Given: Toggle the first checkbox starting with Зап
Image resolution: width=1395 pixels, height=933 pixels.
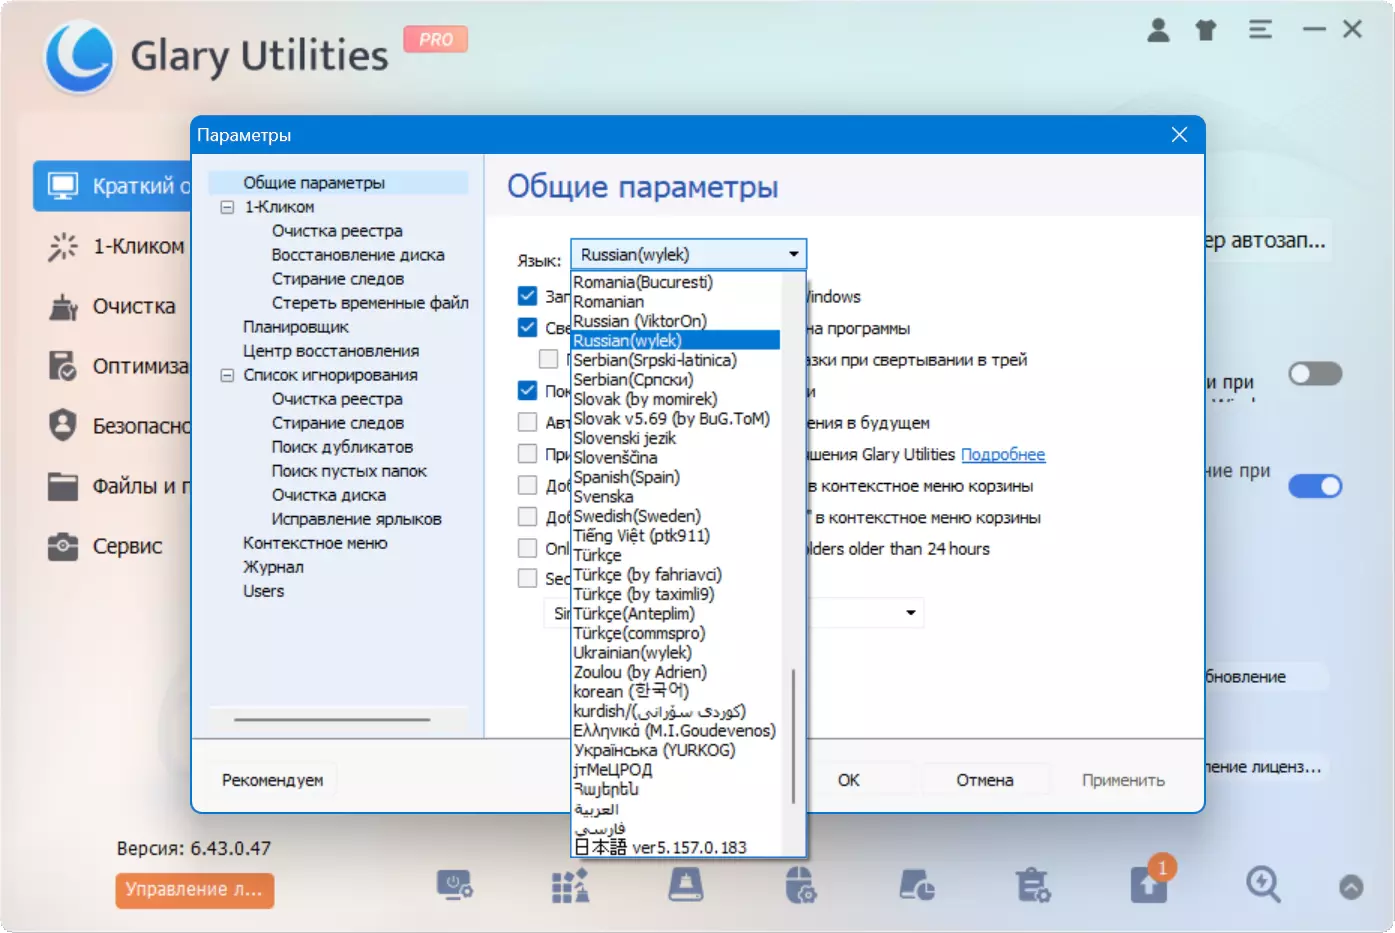Looking at the screenshot, I should [x=527, y=296].
